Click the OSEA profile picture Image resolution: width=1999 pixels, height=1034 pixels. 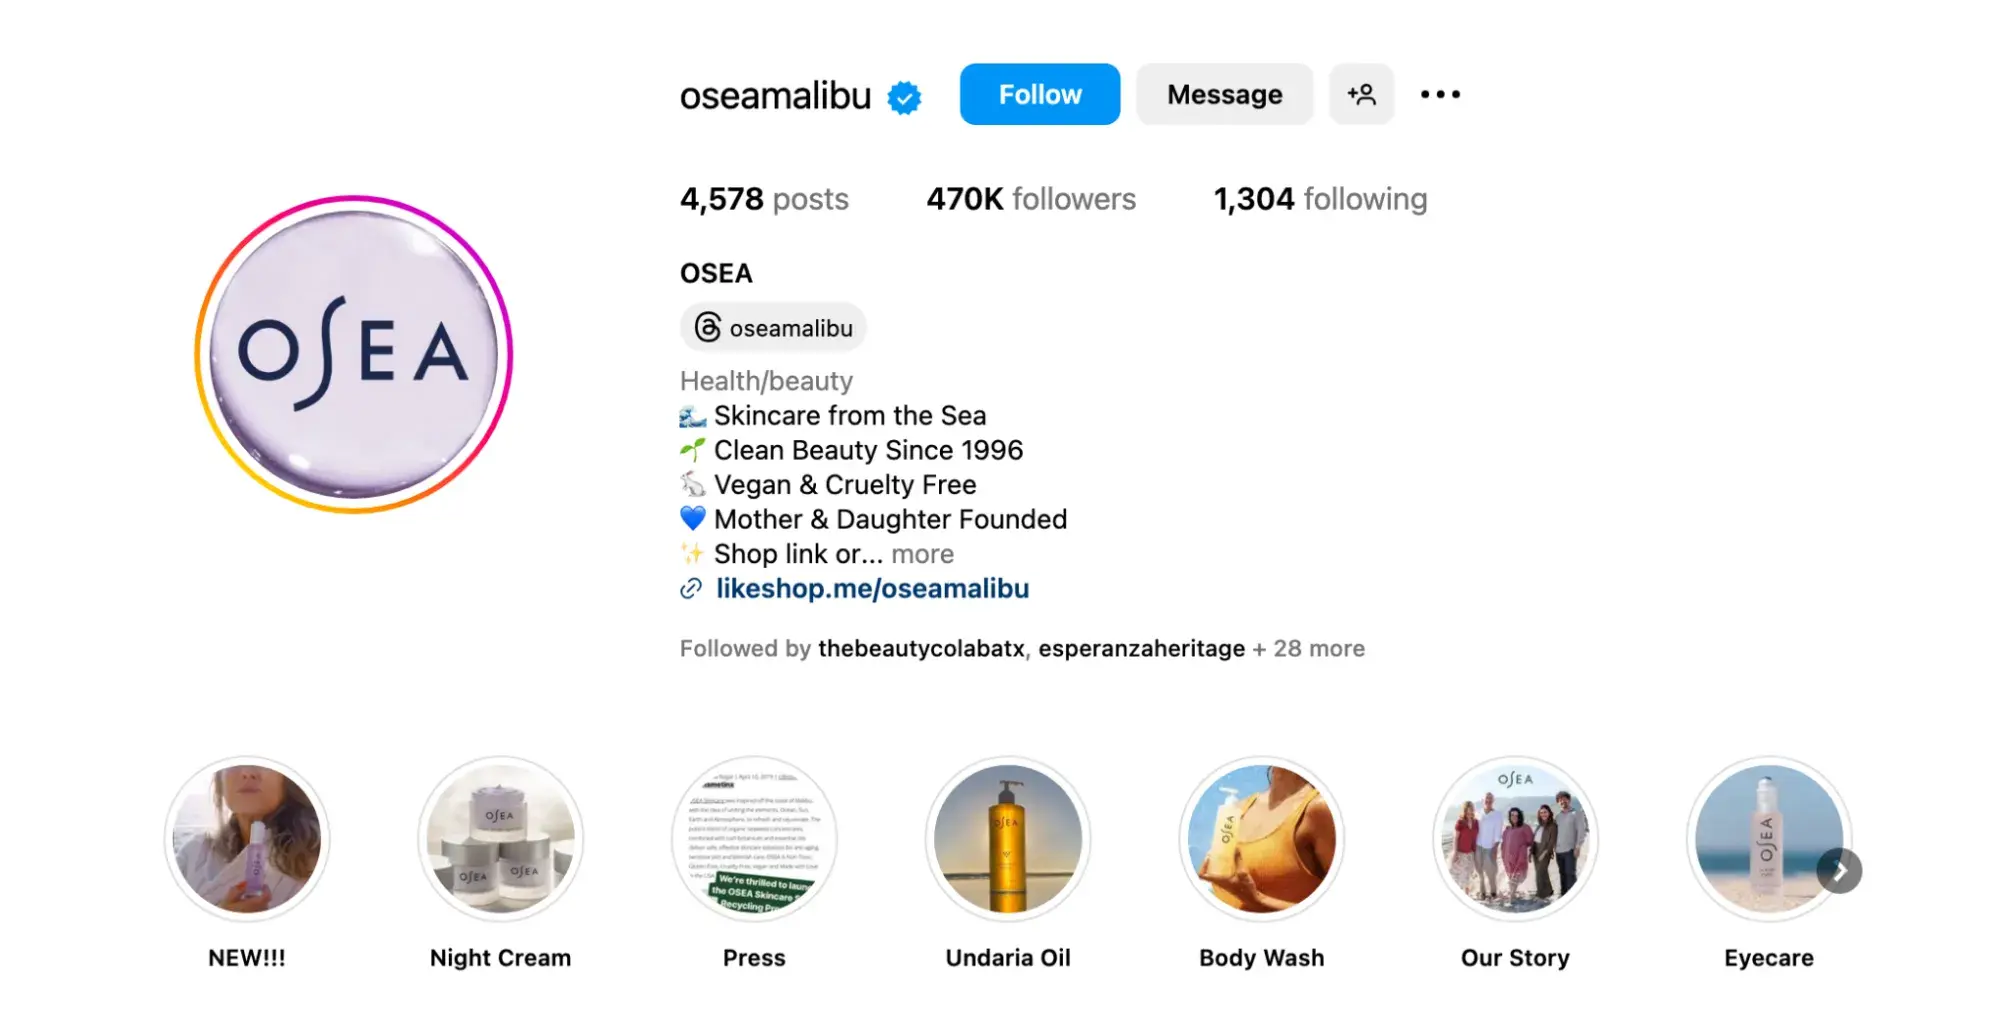(x=353, y=355)
